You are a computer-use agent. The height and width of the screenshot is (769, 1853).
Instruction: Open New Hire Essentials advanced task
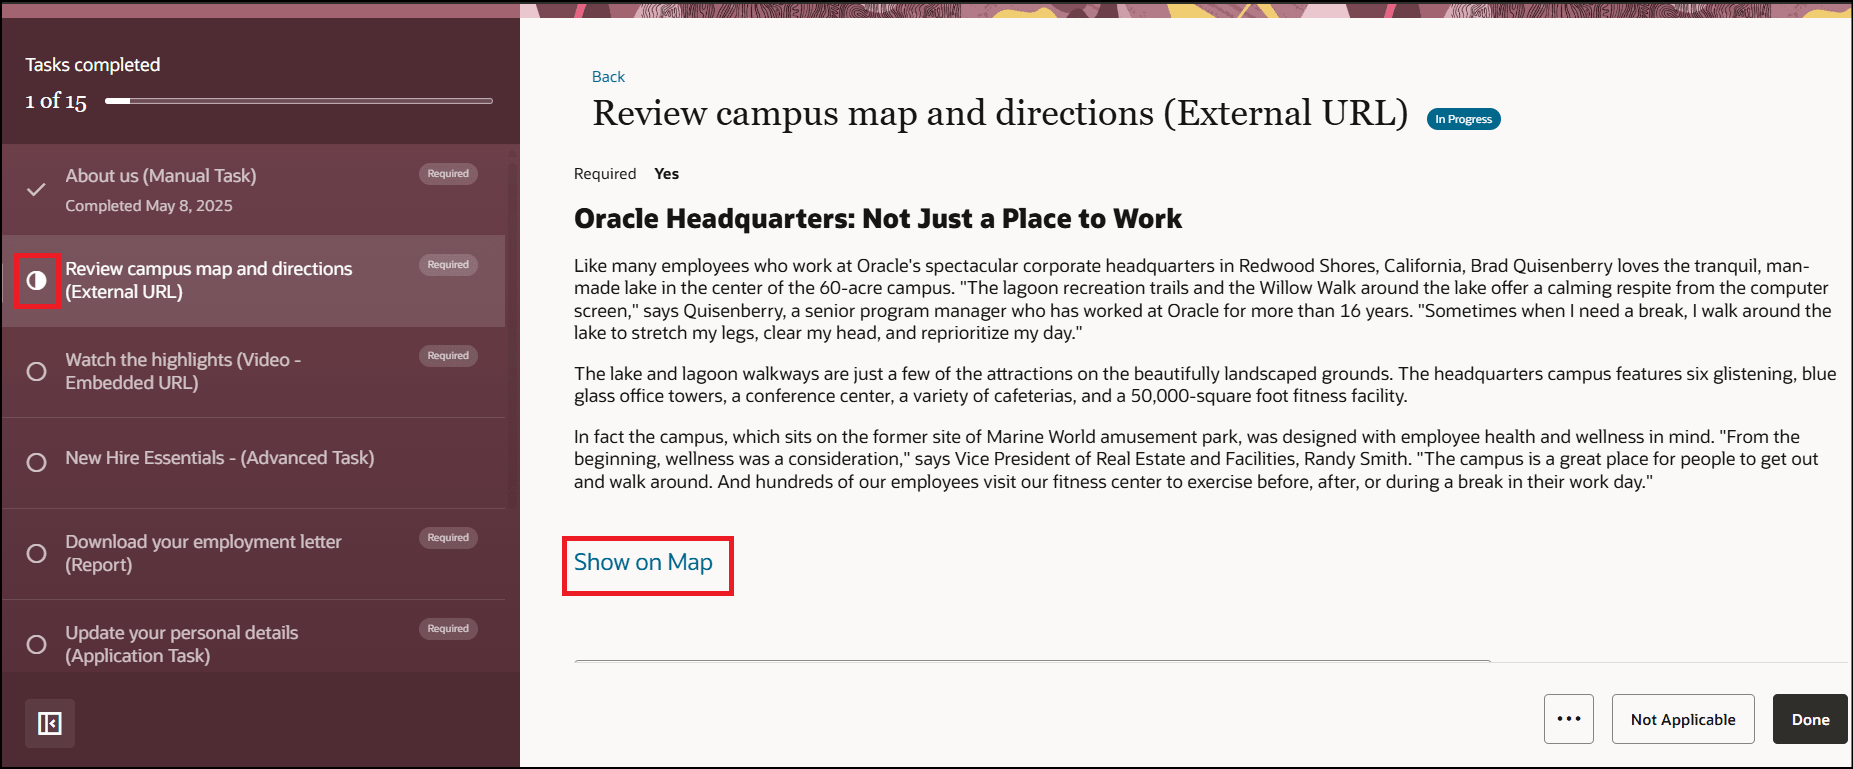point(253,463)
